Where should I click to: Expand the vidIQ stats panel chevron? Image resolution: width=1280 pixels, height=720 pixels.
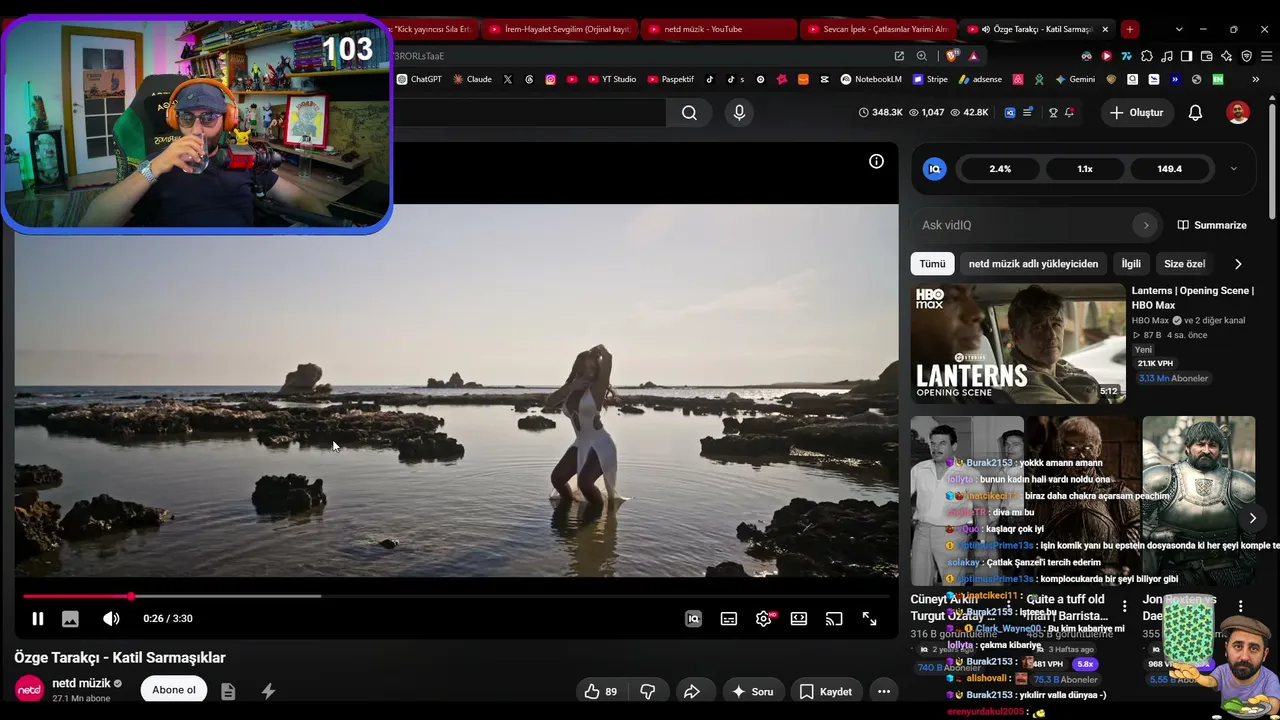point(1233,169)
